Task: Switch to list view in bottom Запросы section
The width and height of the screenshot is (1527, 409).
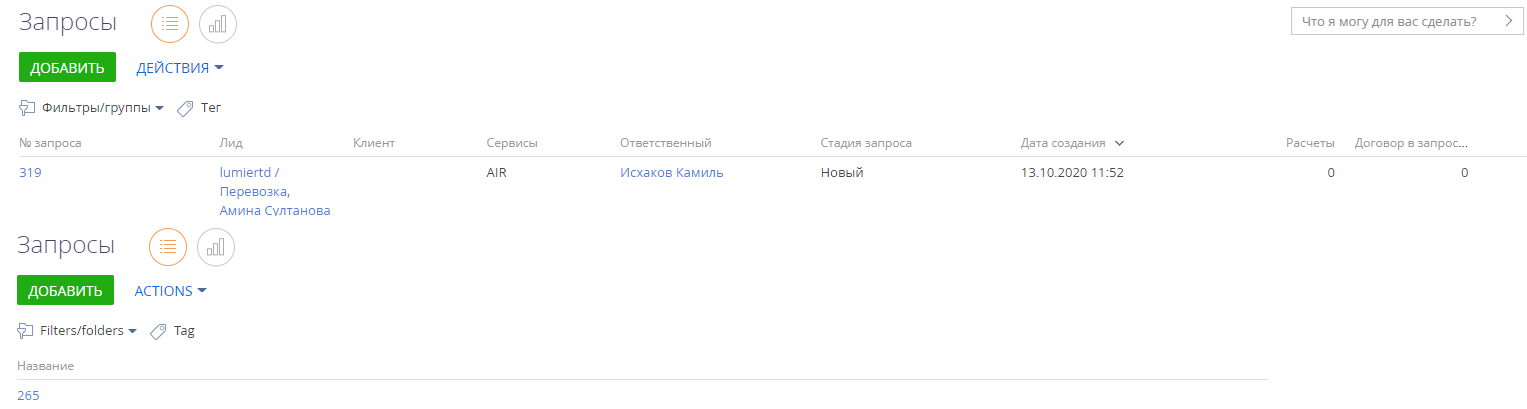Action: [x=167, y=246]
